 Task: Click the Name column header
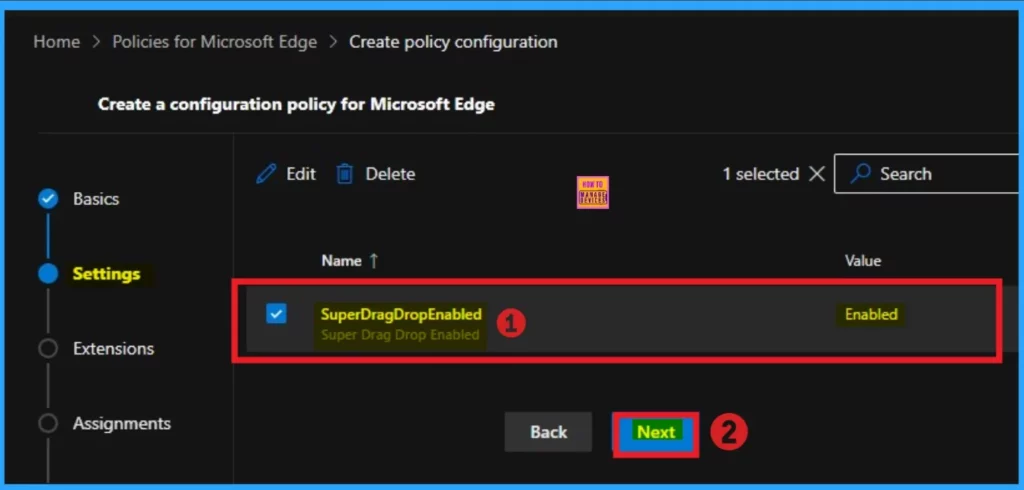pyautogui.click(x=341, y=261)
